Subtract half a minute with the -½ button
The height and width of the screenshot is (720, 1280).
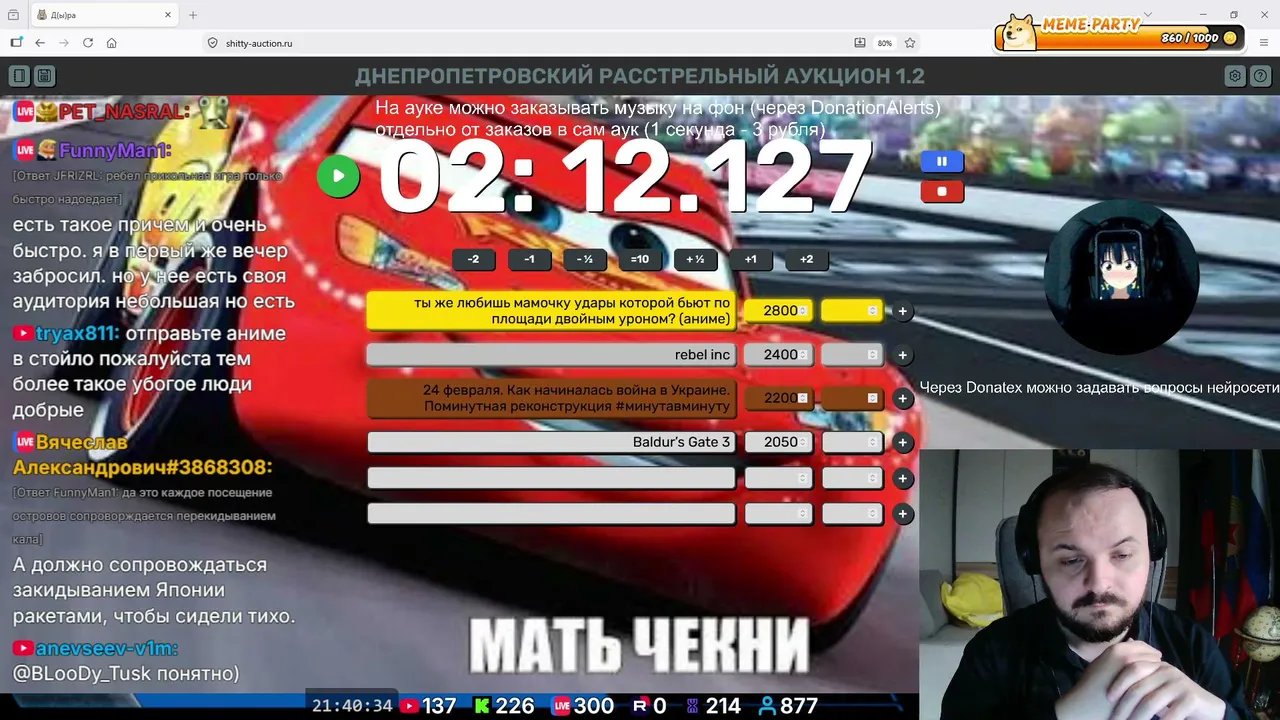point(585,260)
